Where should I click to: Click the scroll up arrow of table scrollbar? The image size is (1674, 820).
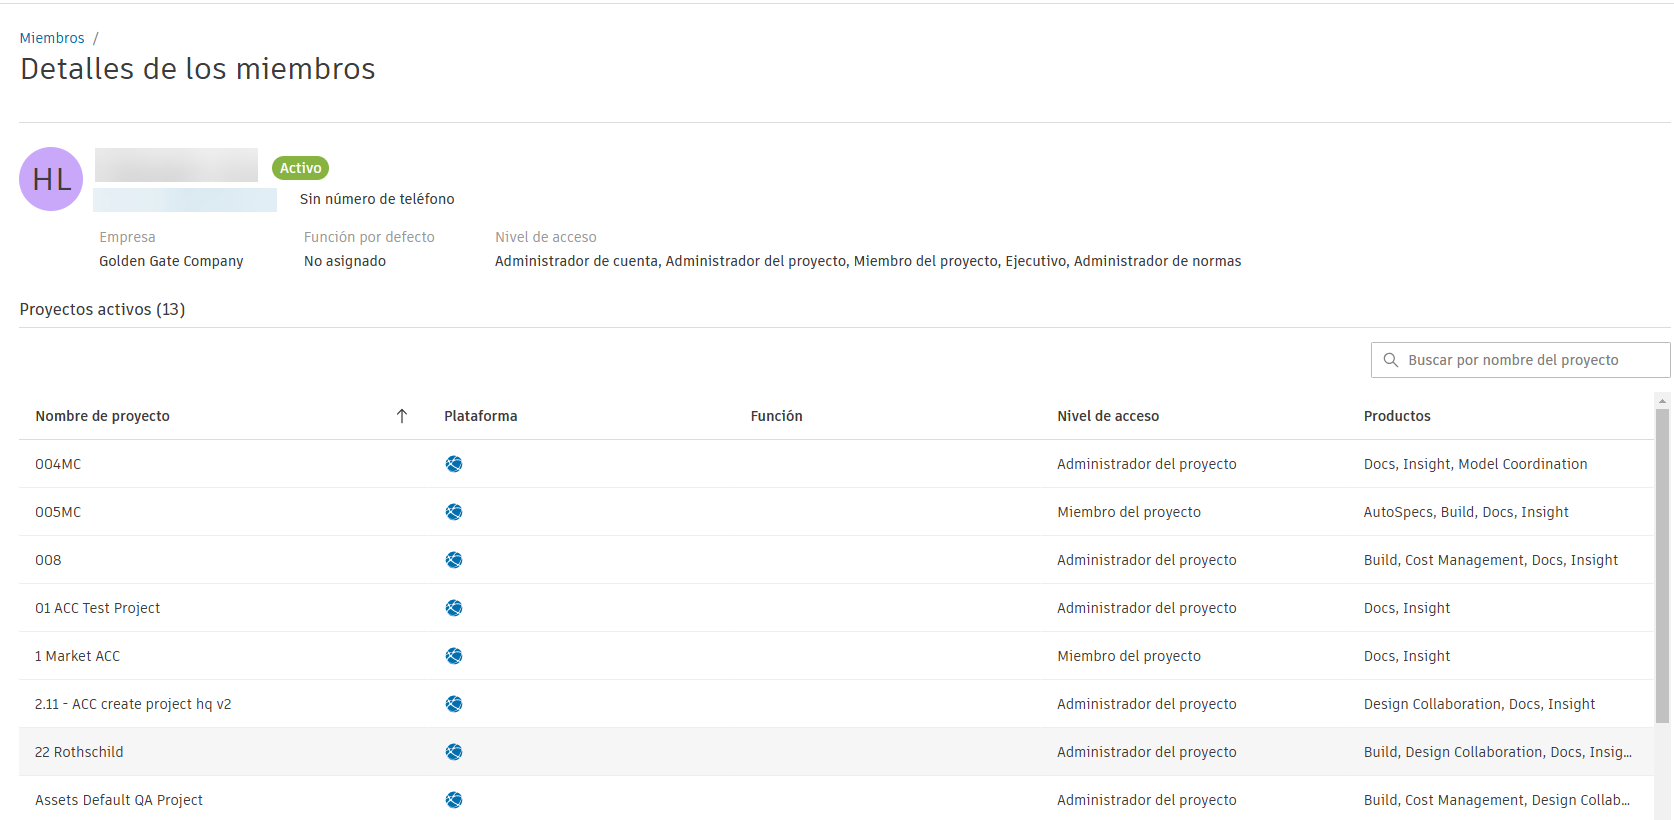point(1662,401)
